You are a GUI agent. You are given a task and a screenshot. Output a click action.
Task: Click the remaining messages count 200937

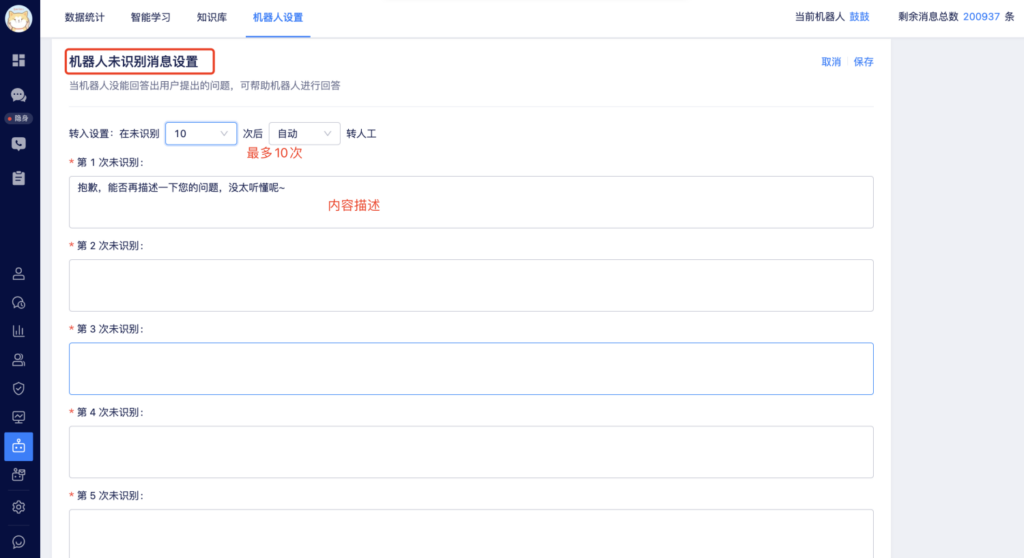pos(981,16)
